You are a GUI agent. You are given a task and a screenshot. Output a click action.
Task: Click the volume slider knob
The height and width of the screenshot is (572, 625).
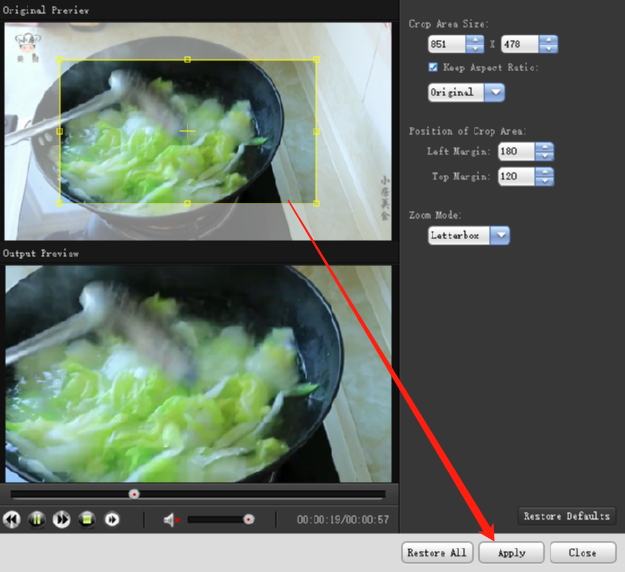coord(249,519)
